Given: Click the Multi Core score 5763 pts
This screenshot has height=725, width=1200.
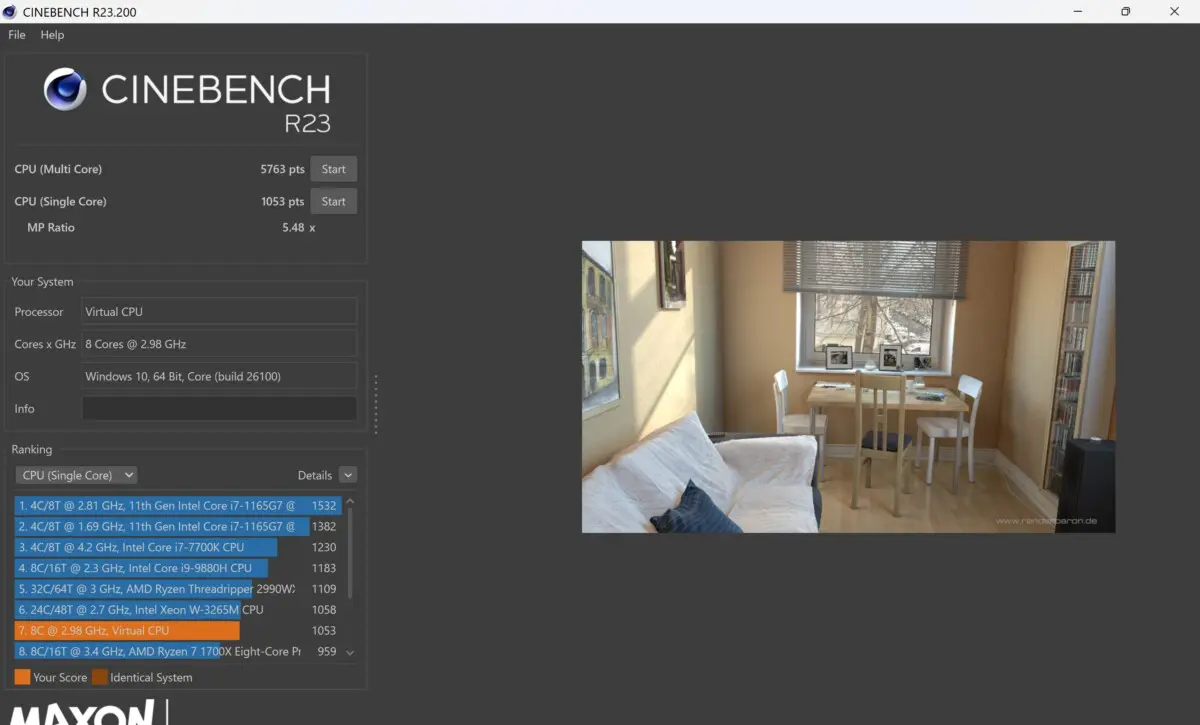Looking at the screenshot, I should tap(282, 170).
